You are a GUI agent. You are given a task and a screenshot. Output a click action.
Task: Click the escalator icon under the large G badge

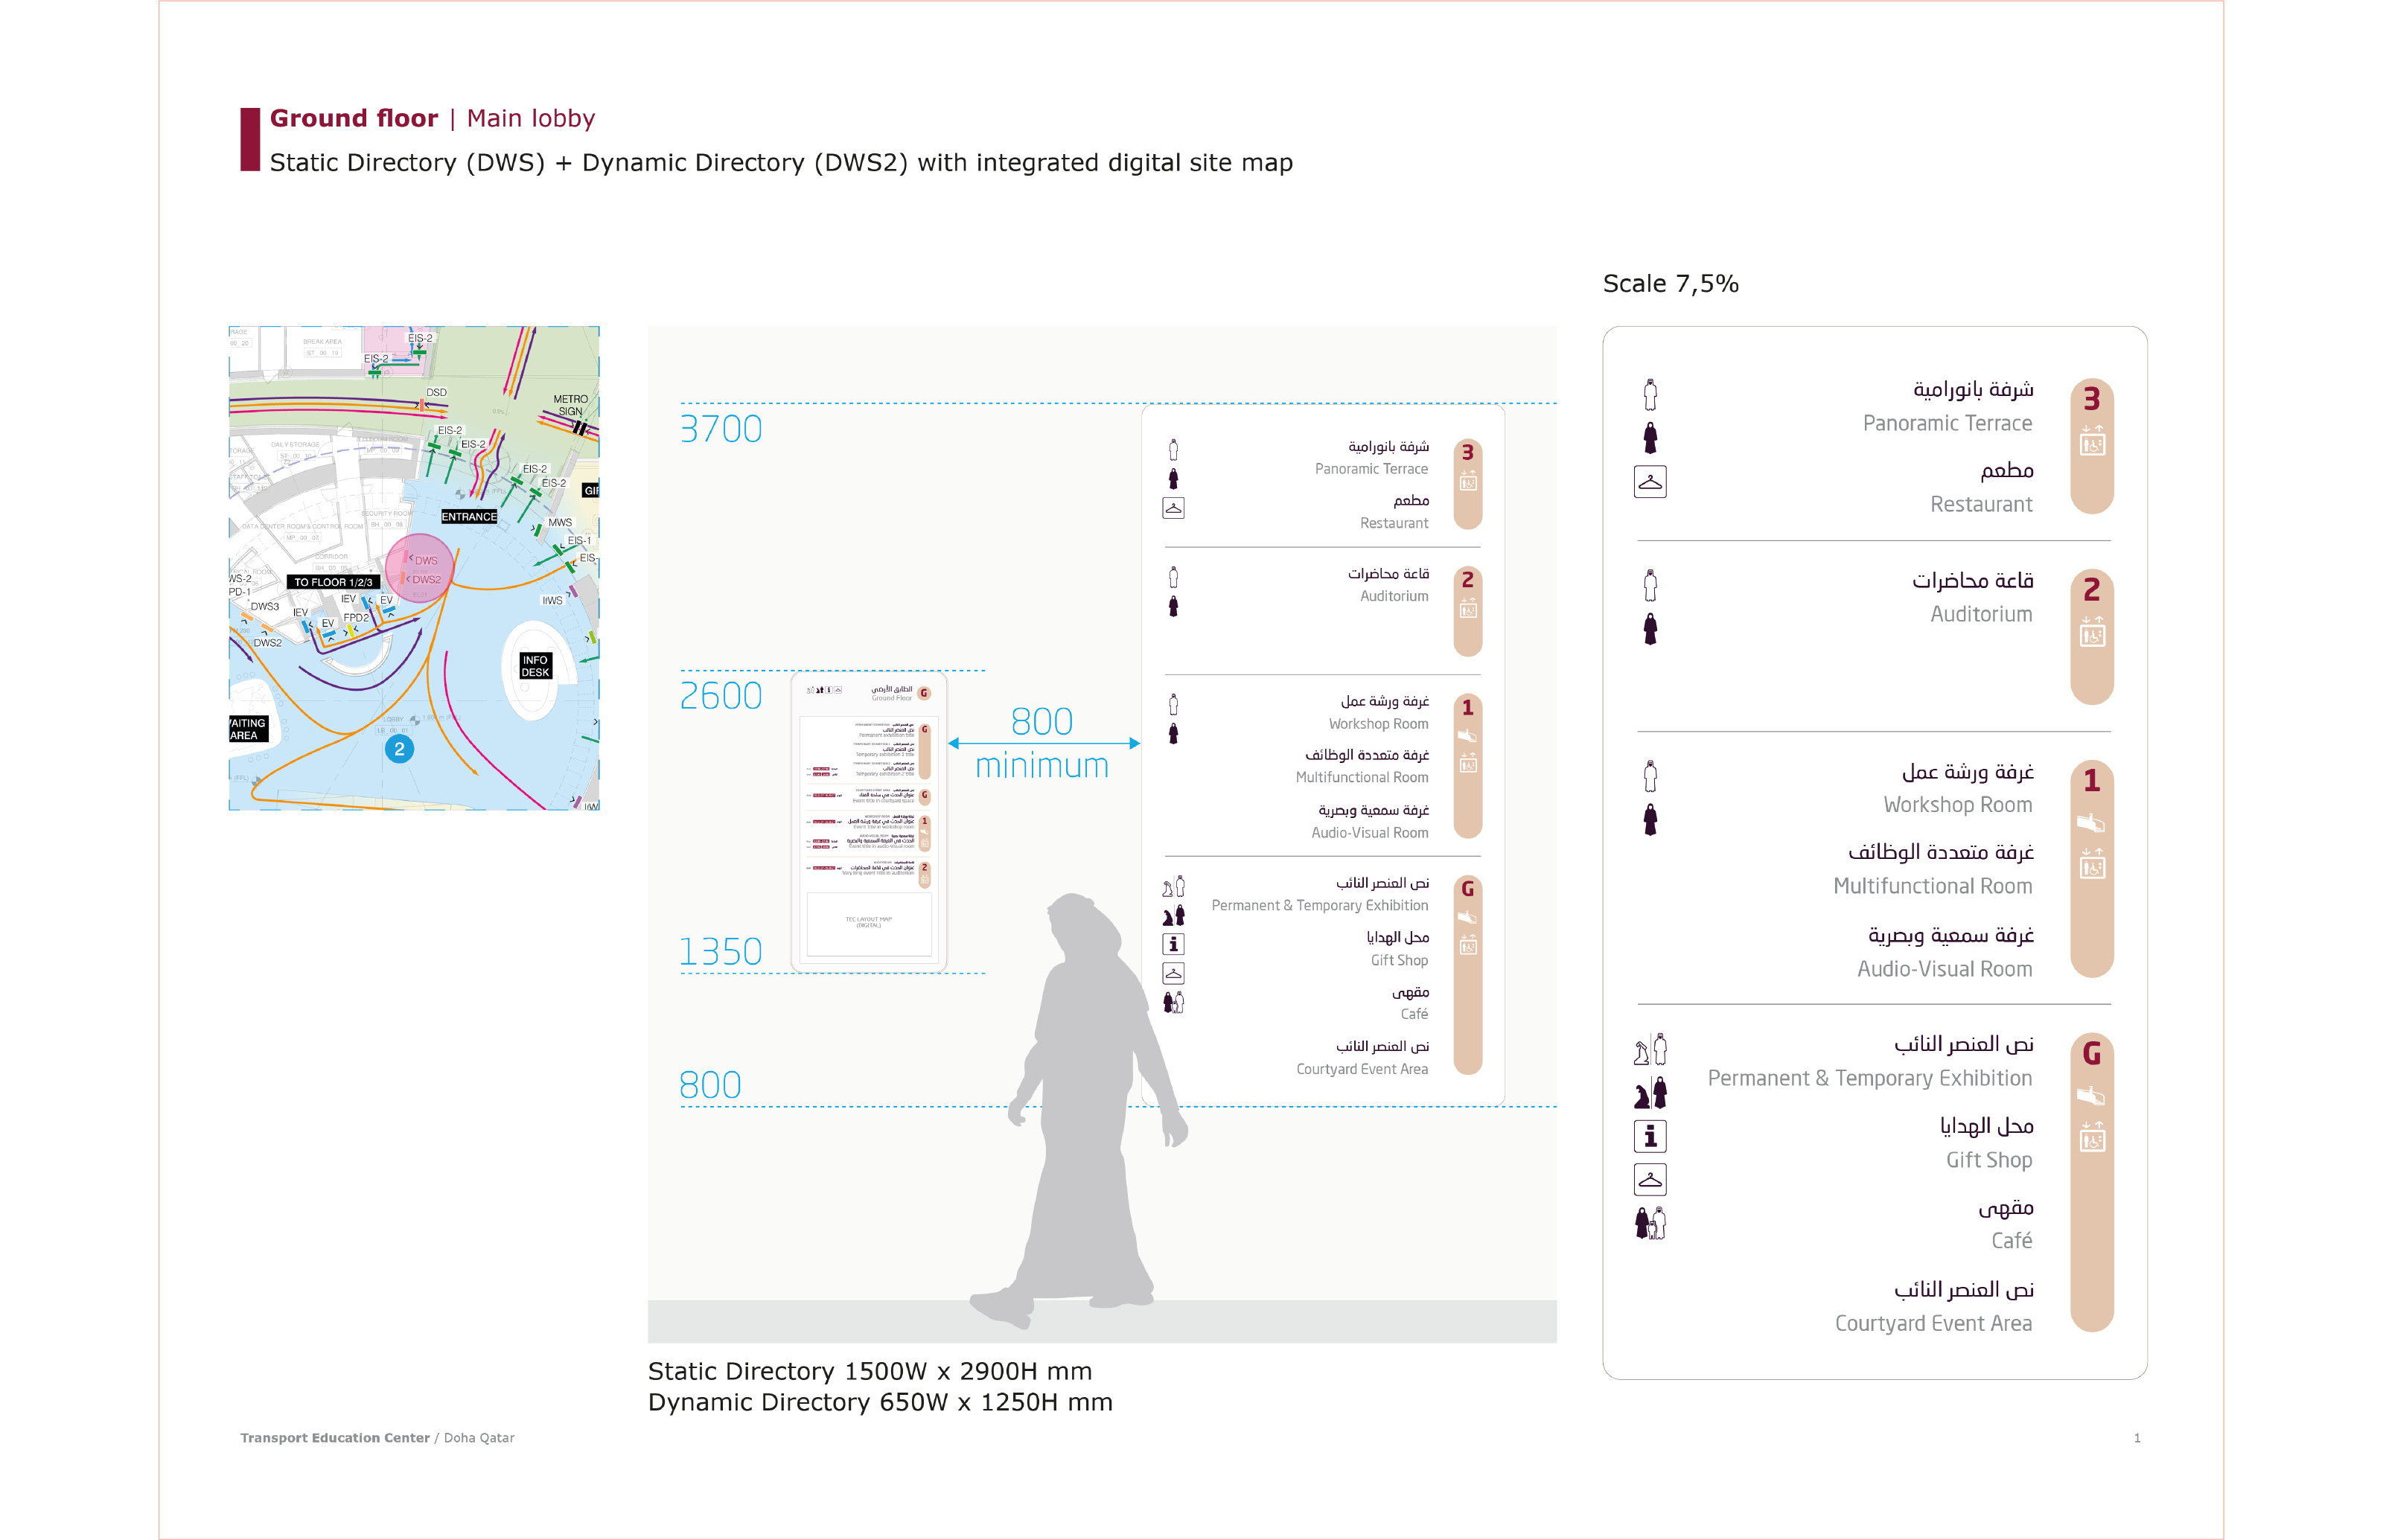pos(2092,1096)
